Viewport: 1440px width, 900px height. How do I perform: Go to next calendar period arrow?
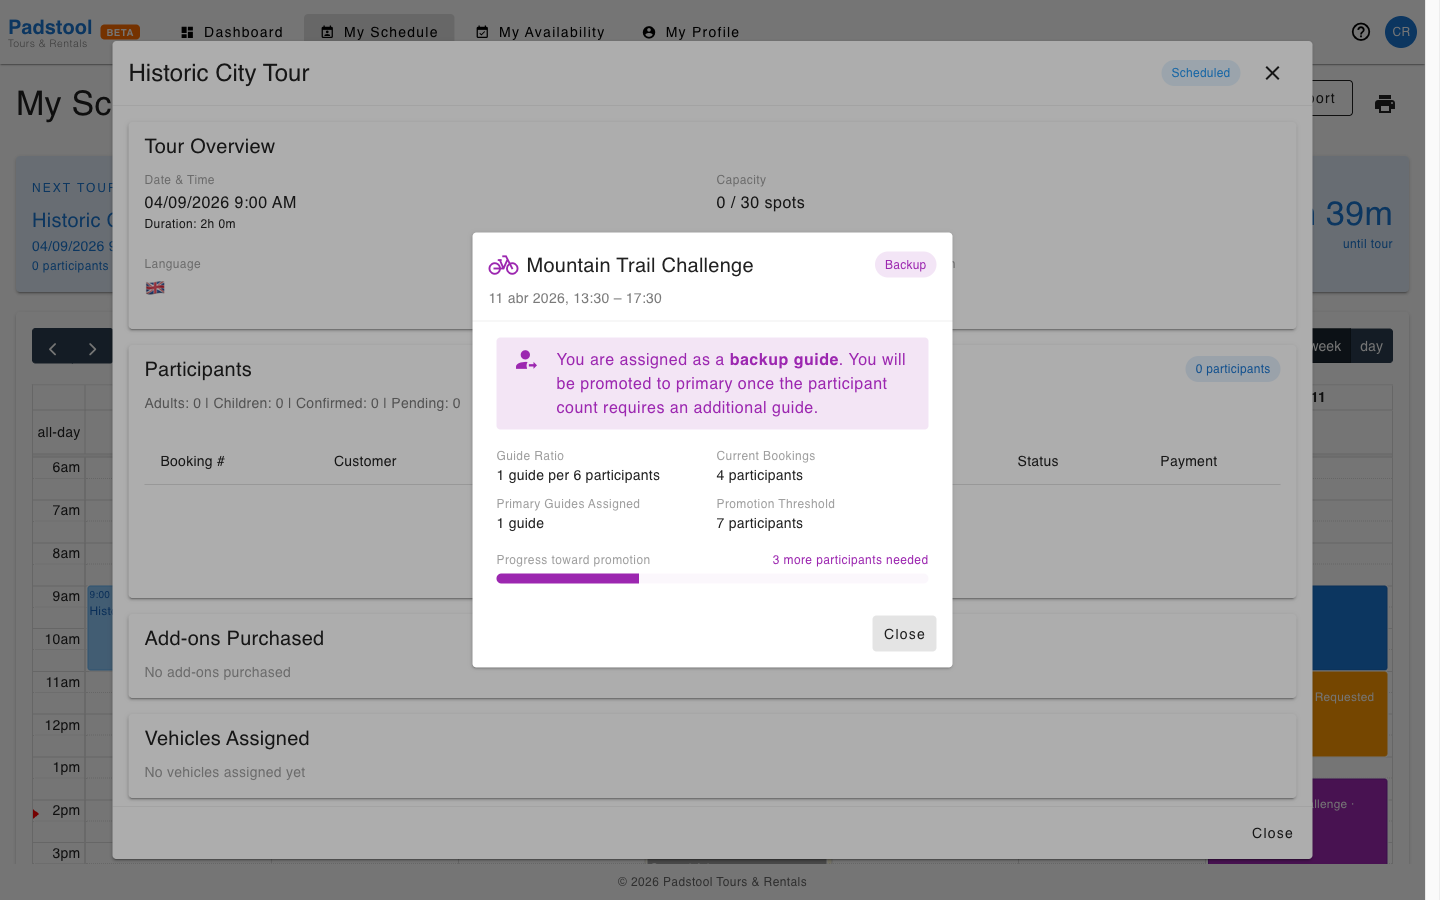pos(92,349)
